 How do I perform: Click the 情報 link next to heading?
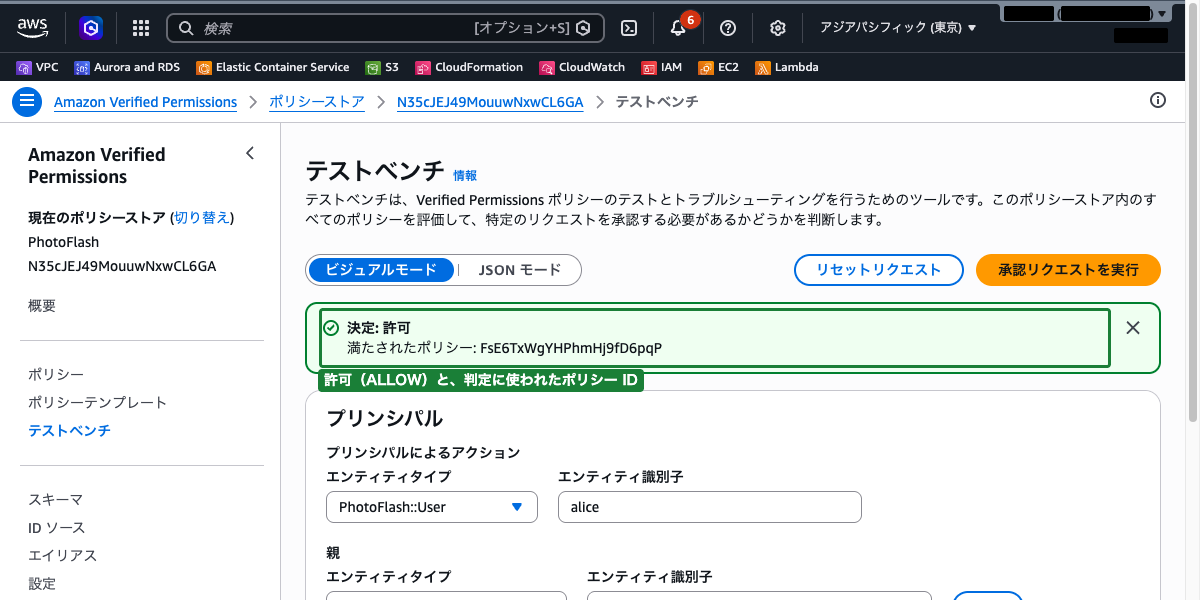[465, 175]
